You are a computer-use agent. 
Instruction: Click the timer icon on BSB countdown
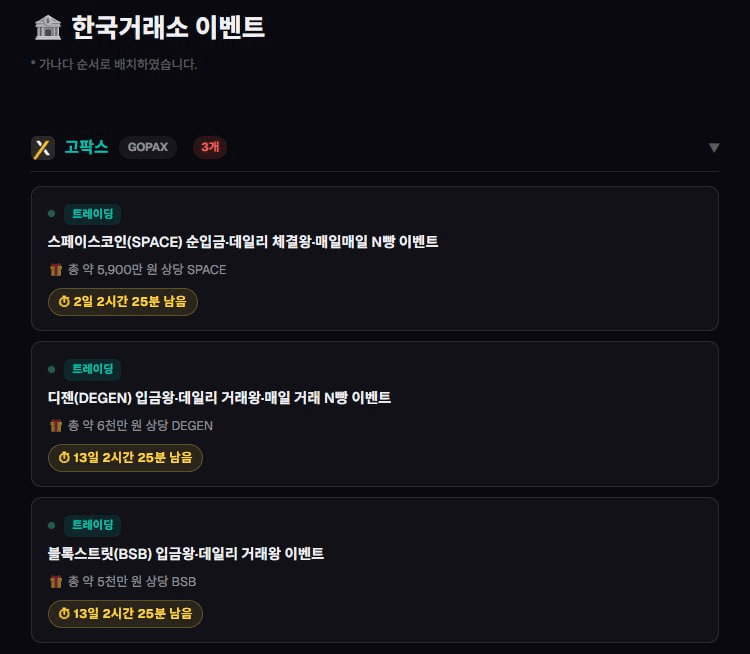[64, 613]
